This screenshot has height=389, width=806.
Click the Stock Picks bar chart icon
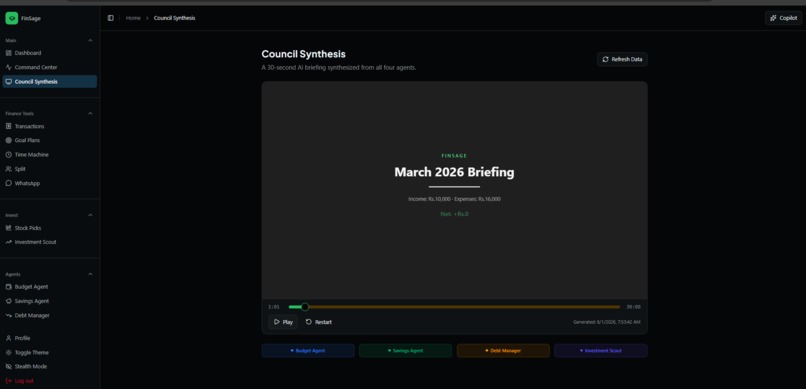8,228
